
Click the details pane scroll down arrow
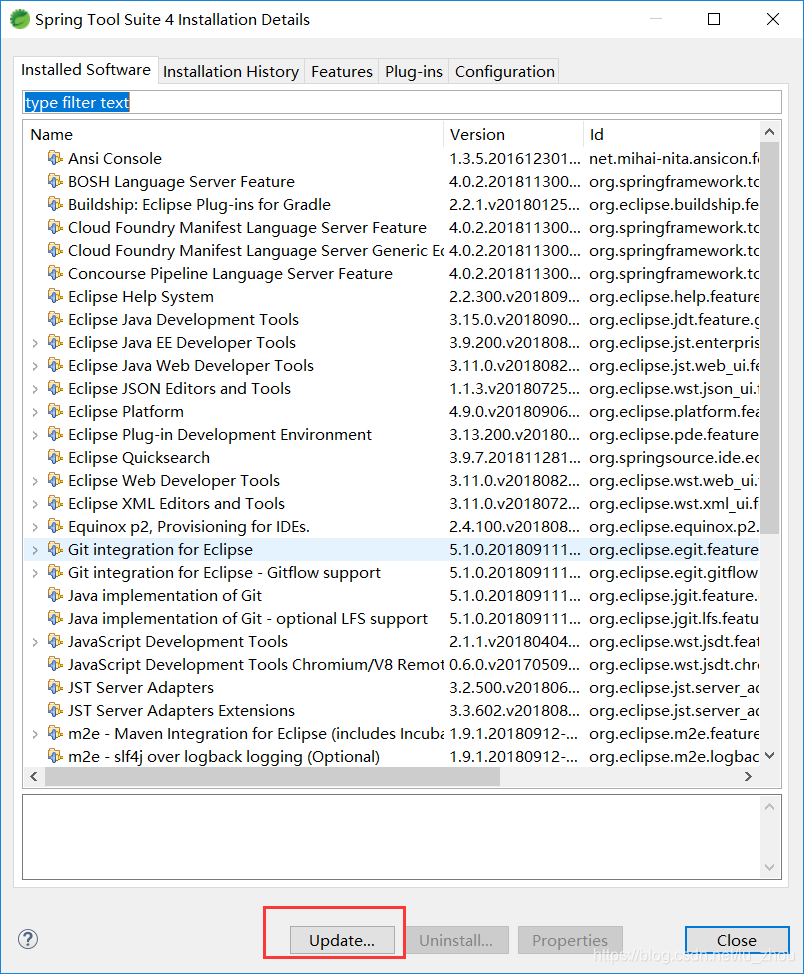click(769, 867)
